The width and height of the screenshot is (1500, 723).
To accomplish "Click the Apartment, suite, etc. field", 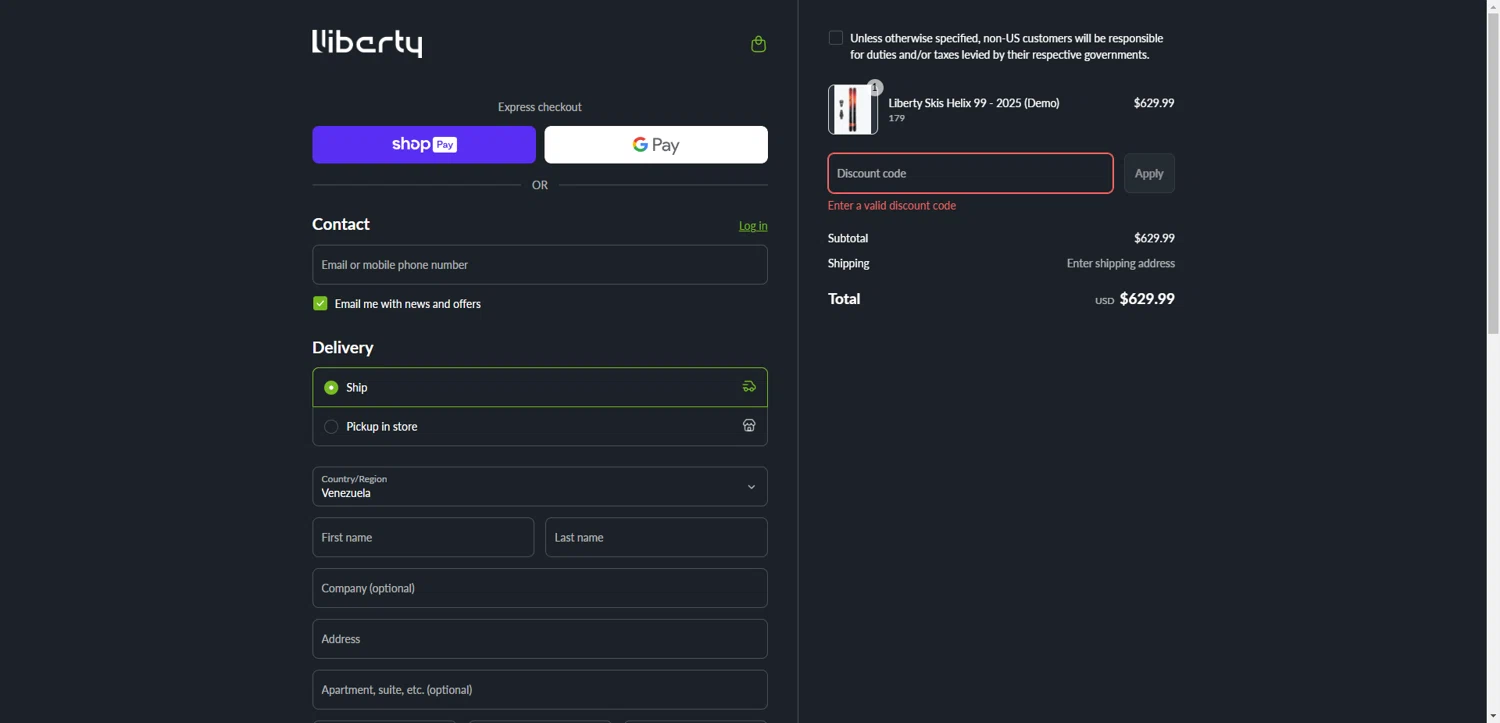I will tap(540, 690).
